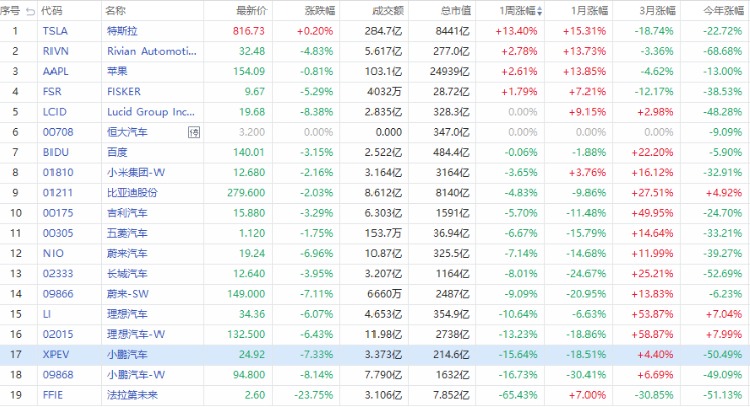Screen dimensions: 750x407
Task: Click FFIE's daily change -23.75%
Action: [x=314, y=395]
